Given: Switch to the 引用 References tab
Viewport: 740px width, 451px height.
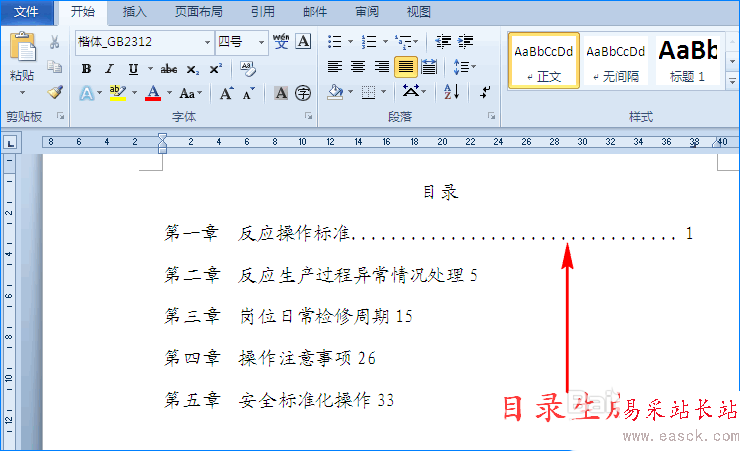Looking at the screenshot, I should click(263, 12).
